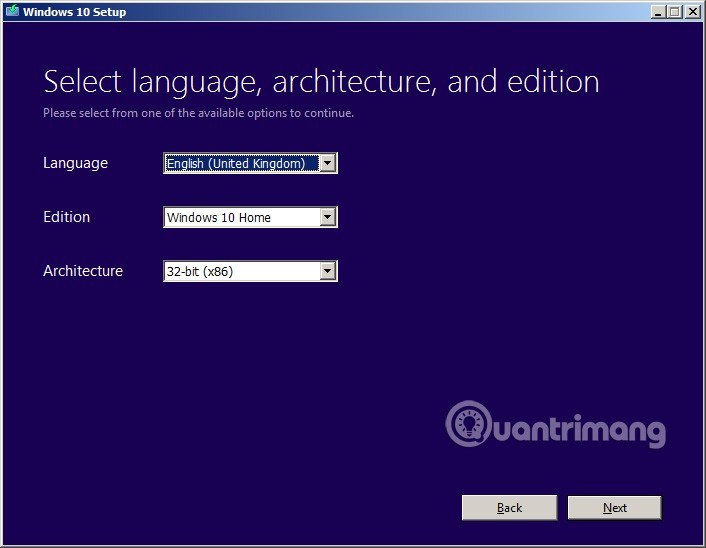Click the Architecture label text

[83, 271]
